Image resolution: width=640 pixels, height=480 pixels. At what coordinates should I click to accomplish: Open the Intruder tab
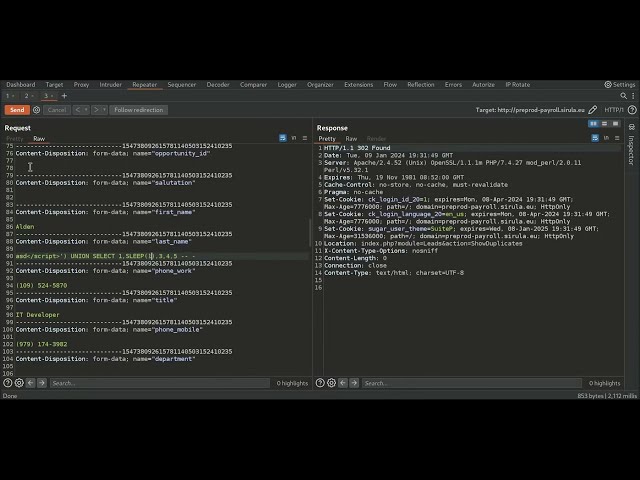click(111, 84)
